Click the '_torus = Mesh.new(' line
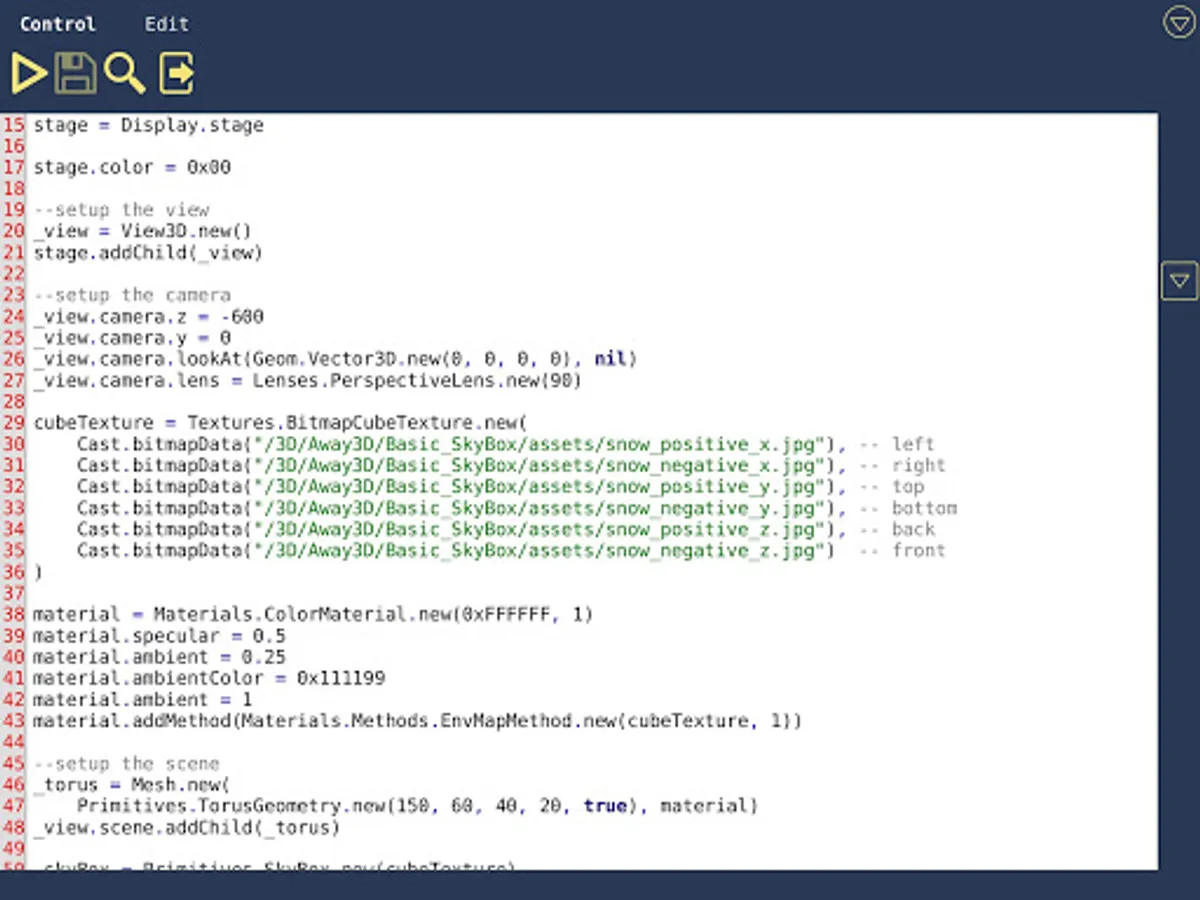Screen dimensions: 1200x900 pos(132,785)
